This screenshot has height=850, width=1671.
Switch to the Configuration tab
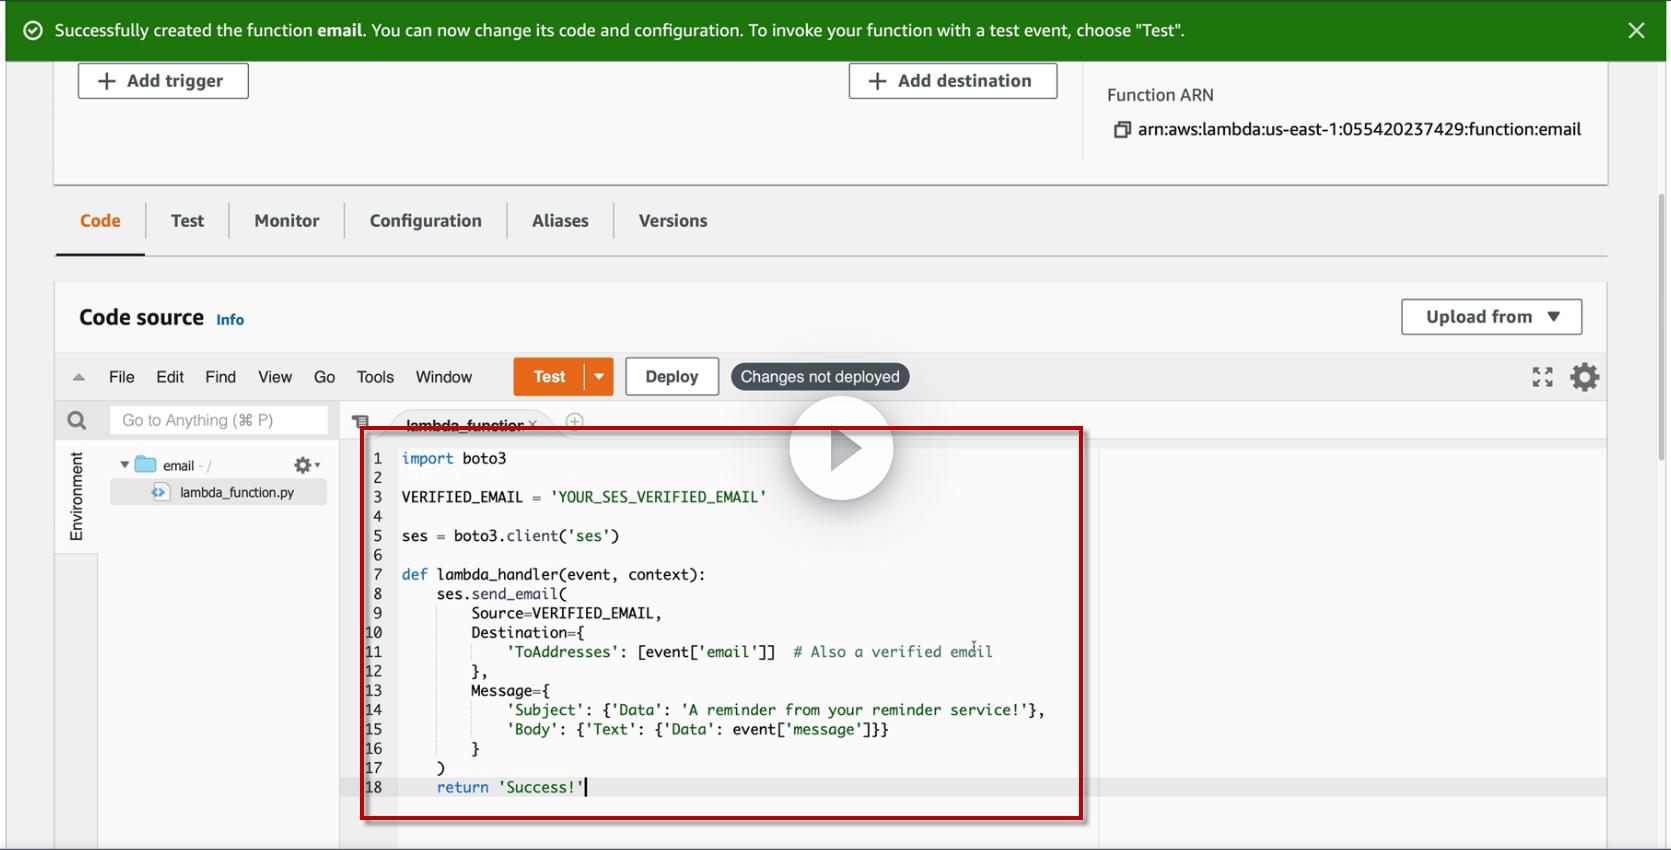point(425,221)
